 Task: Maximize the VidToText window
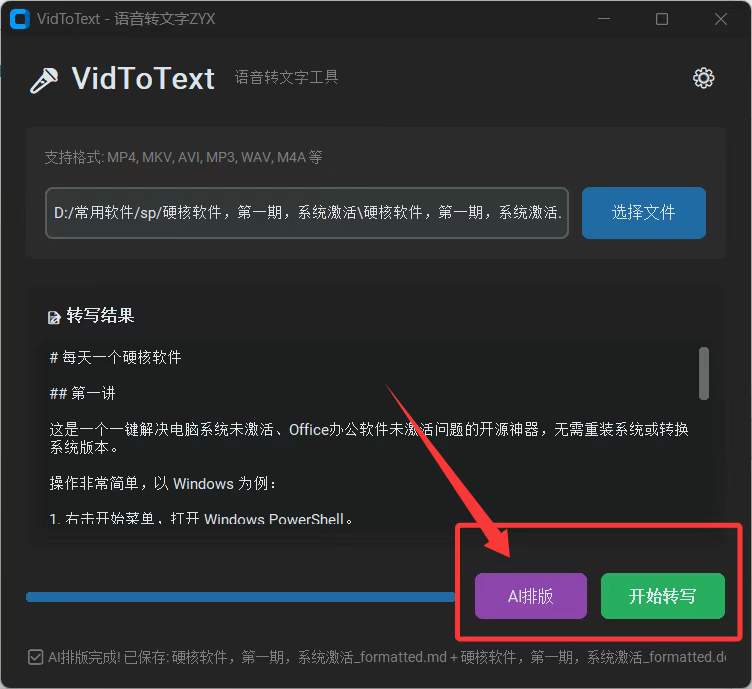point(662,19)
